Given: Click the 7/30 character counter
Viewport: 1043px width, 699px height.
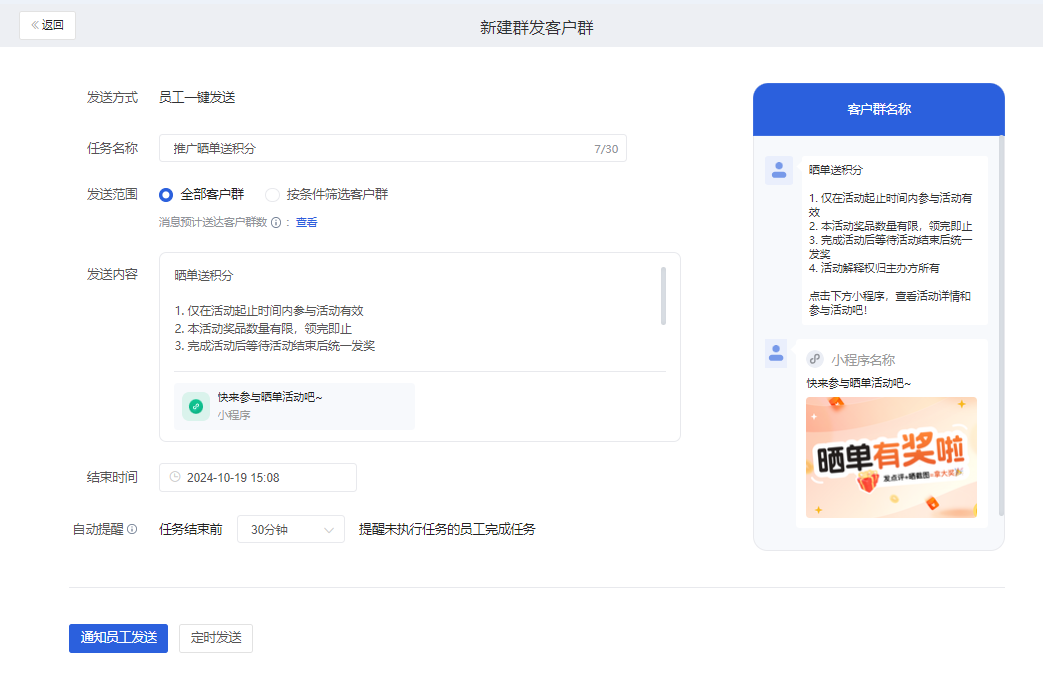Looking at the screenshot, I should pos(606,149).
